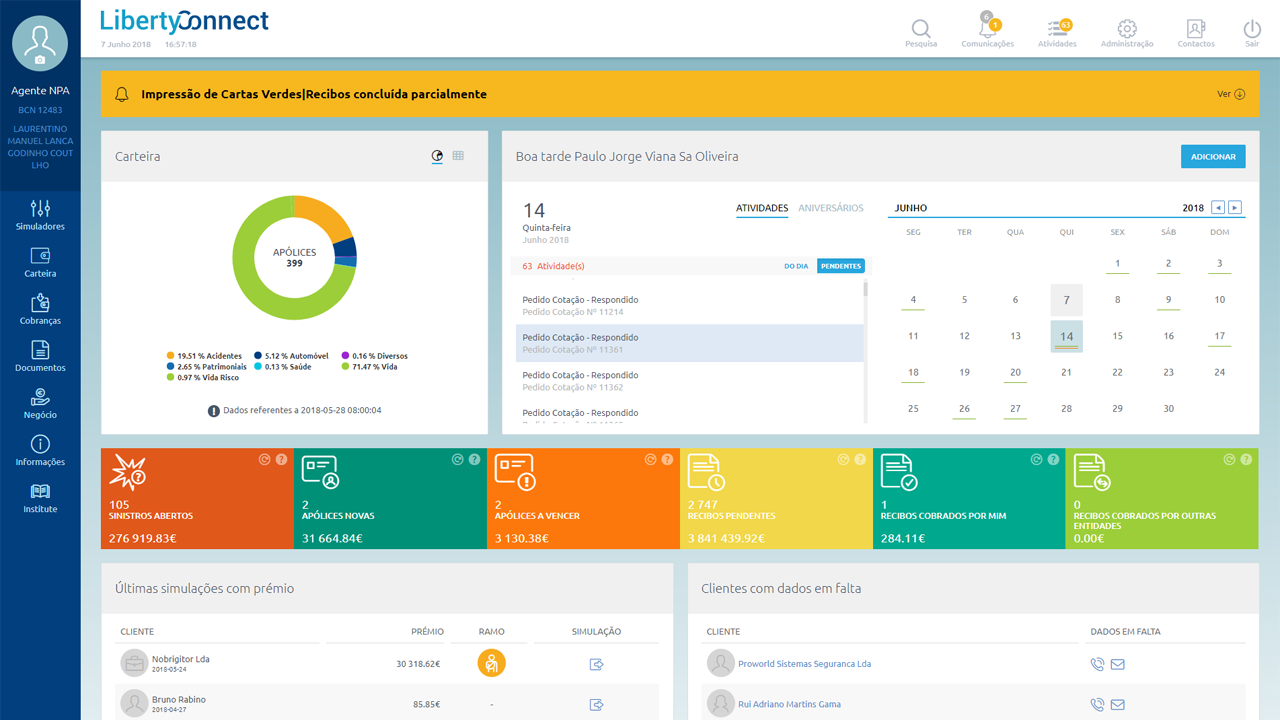Viewport: 1280px width, 720px height.
Task: Switch to the Aniversários tab
Action: pyautogui.click(x=831, y=208)
